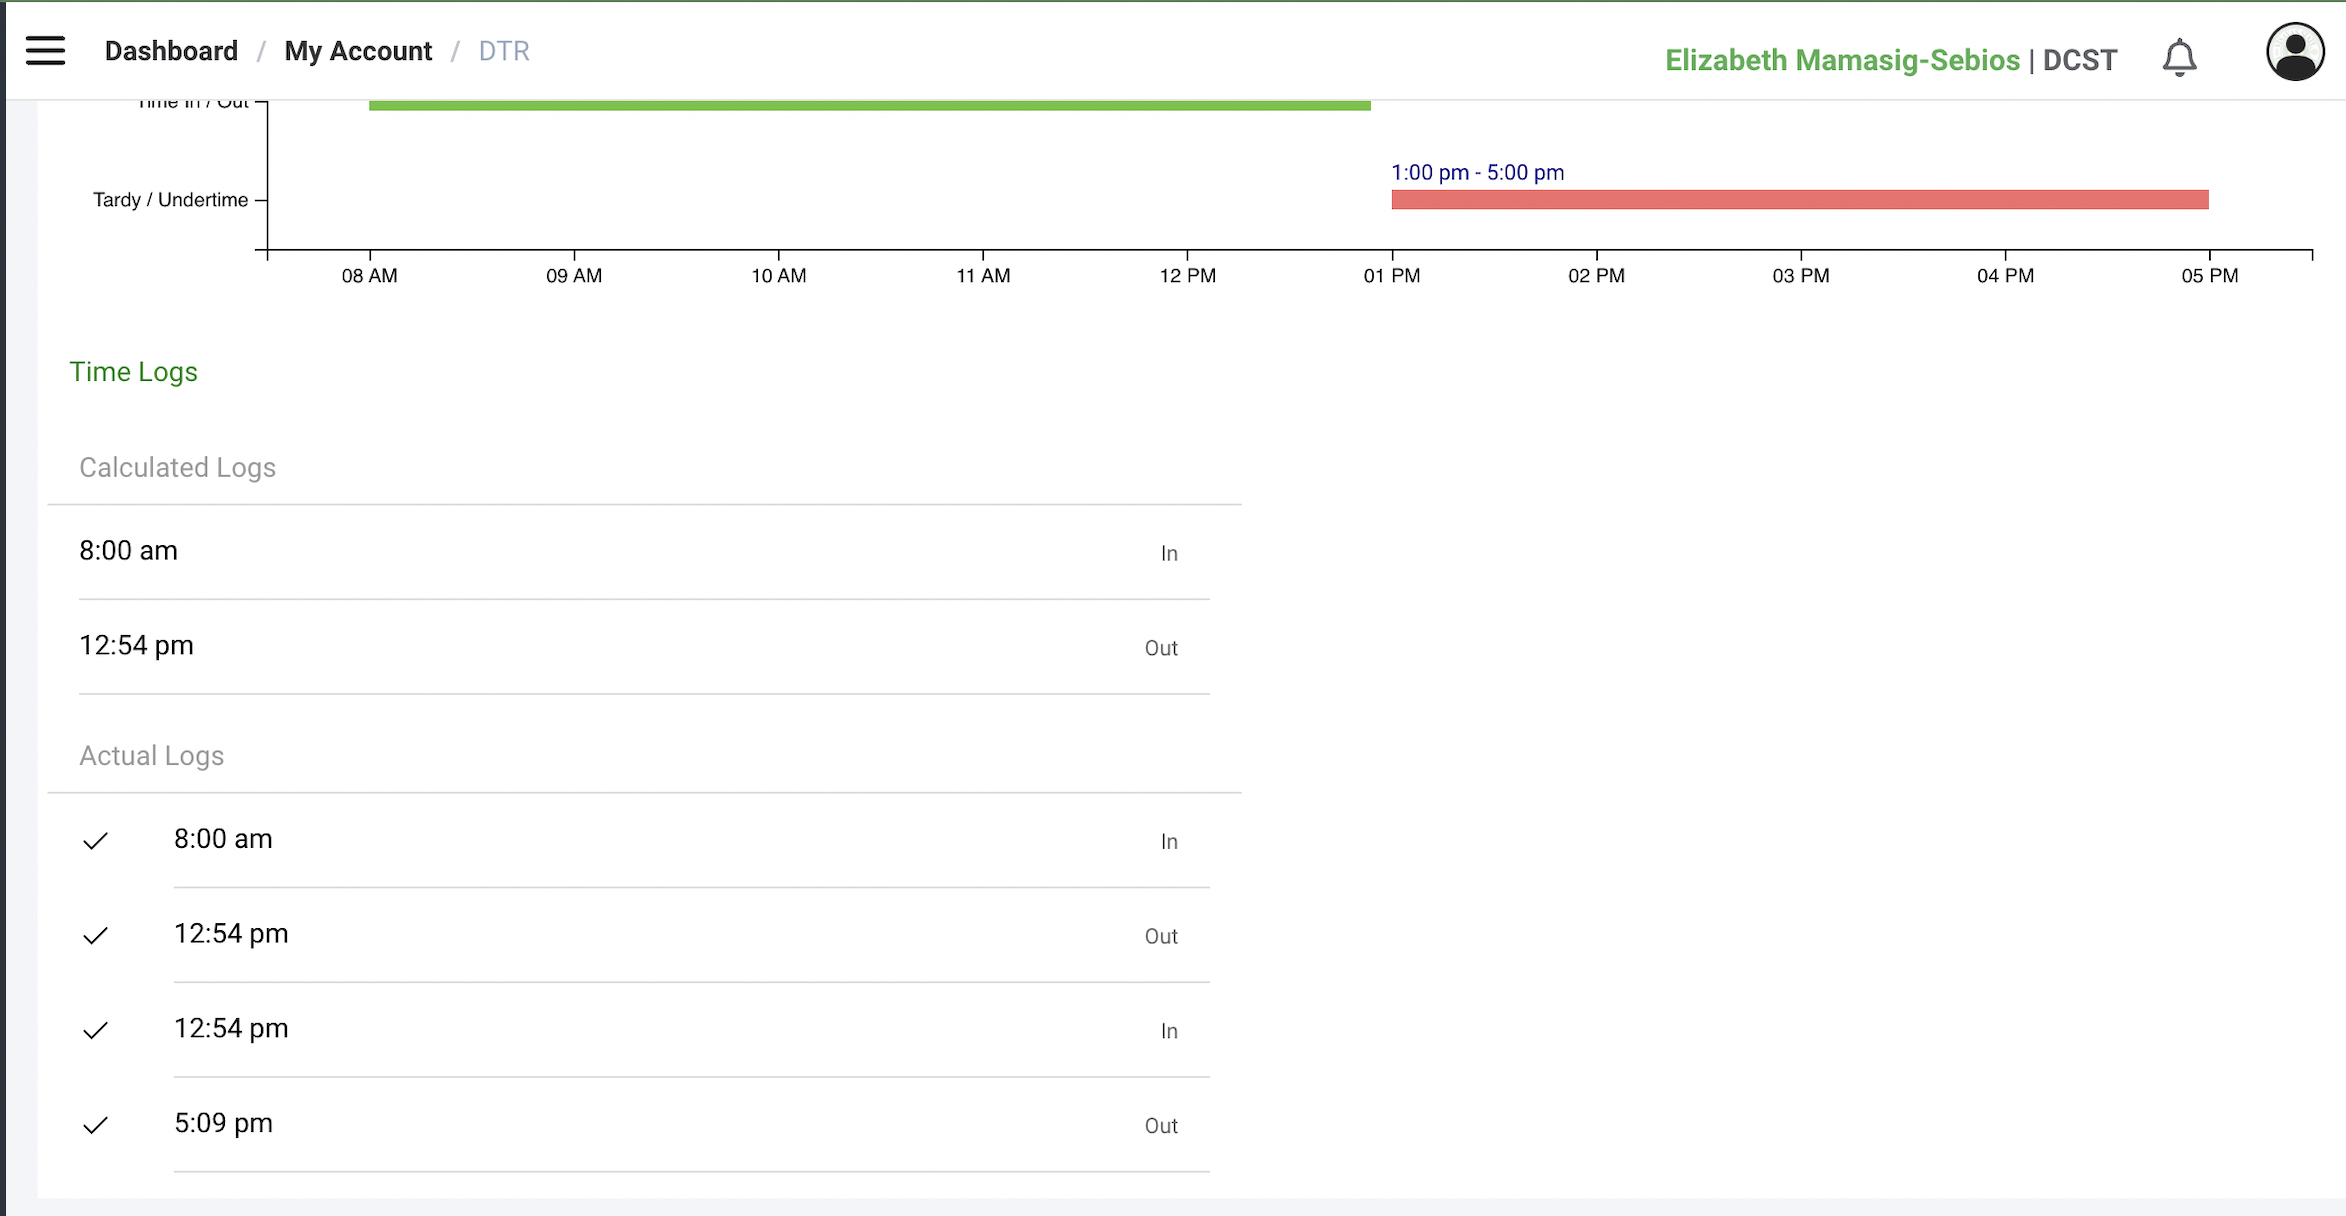Click the 1:00 pm - 5:00 pm label

coord(1477,172)
